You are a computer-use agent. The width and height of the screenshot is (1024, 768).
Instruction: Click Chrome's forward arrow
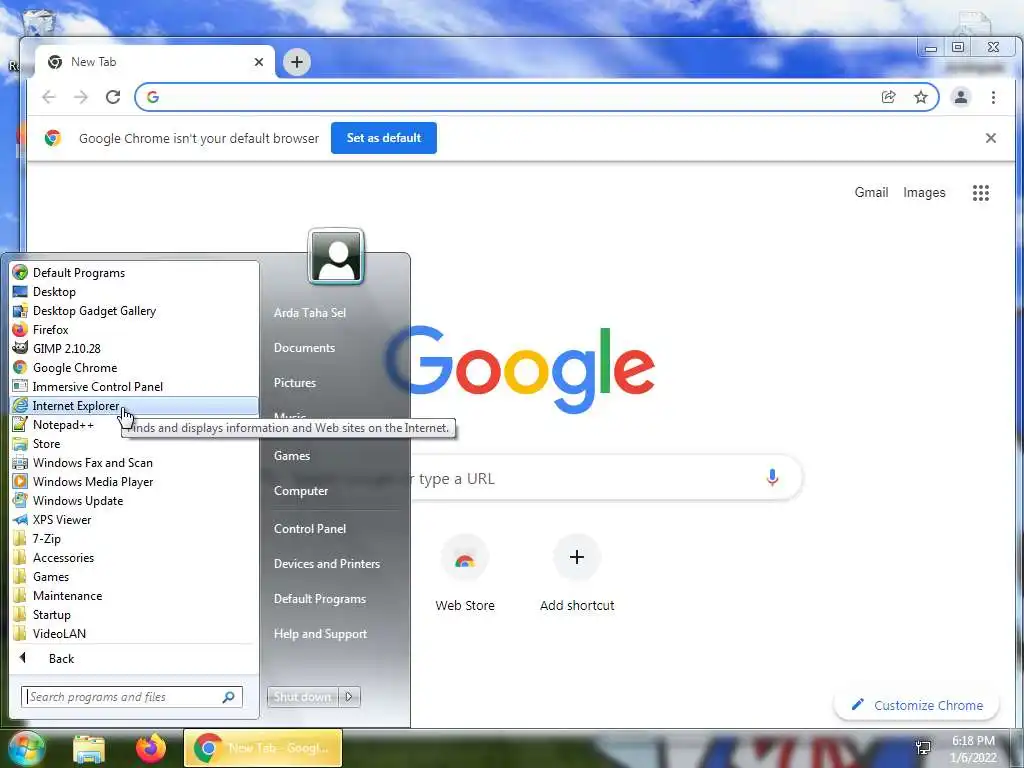coord(81,97)
